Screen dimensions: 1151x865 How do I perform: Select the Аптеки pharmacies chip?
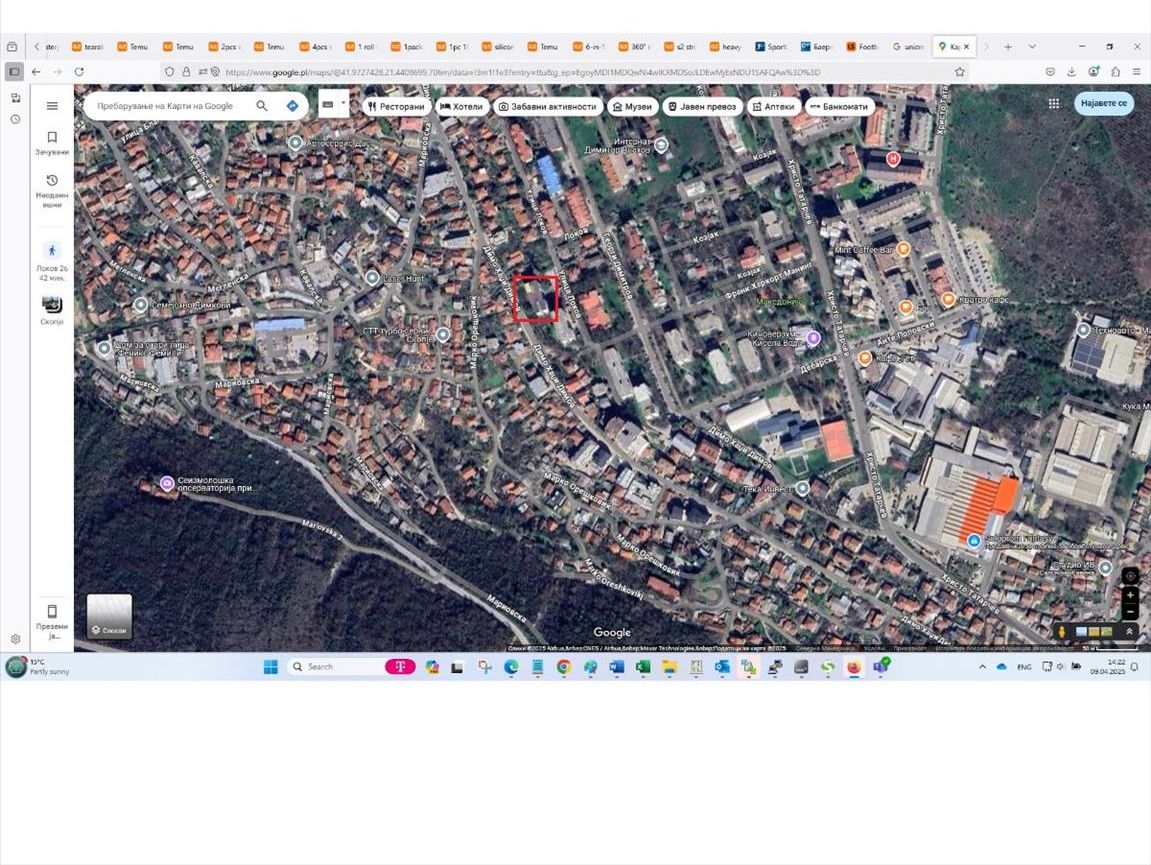[x=772, y=106]
